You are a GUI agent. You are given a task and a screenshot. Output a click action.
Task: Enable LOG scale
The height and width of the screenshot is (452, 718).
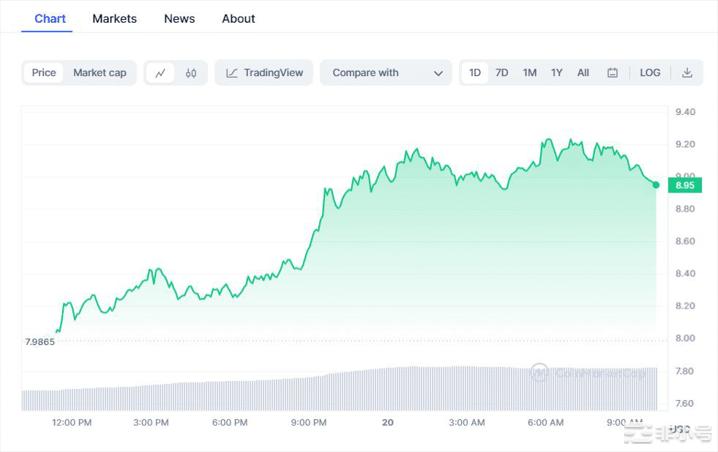[650, 73]
